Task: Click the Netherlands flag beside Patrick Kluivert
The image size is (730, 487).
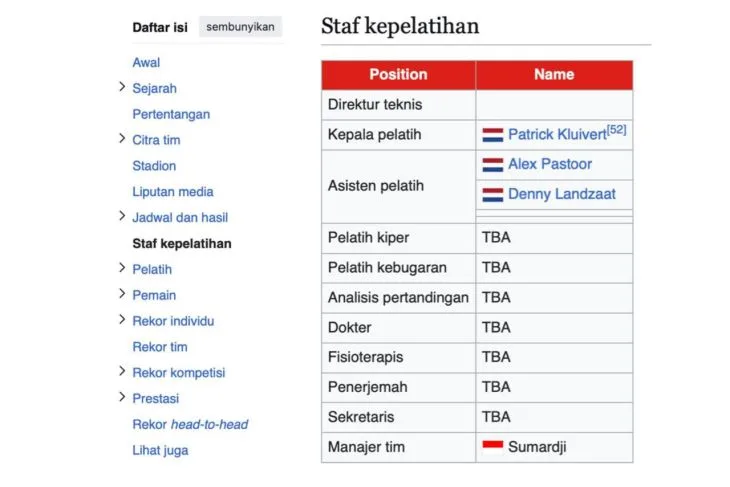Action: (492, 134)
